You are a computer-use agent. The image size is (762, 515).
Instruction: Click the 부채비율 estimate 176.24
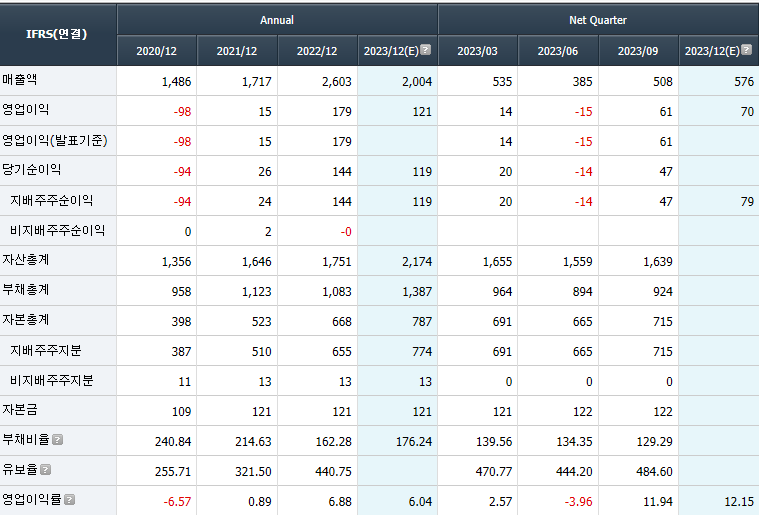point(414,442)
